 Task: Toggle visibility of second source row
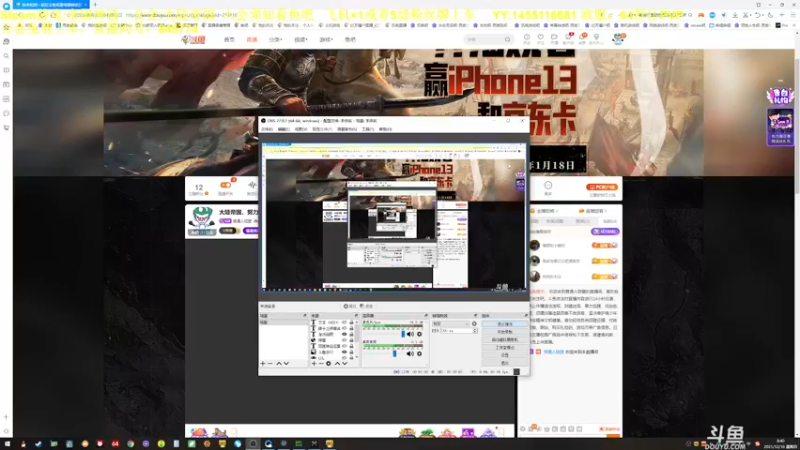(x=344, y=329)
